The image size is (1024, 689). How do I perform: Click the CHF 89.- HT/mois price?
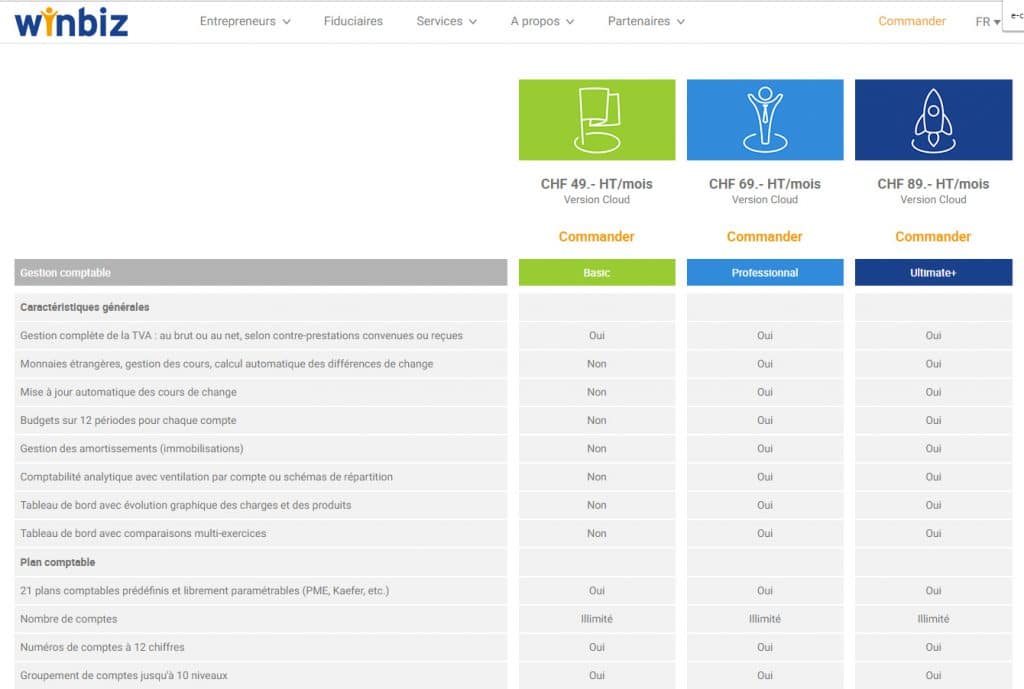933,184
